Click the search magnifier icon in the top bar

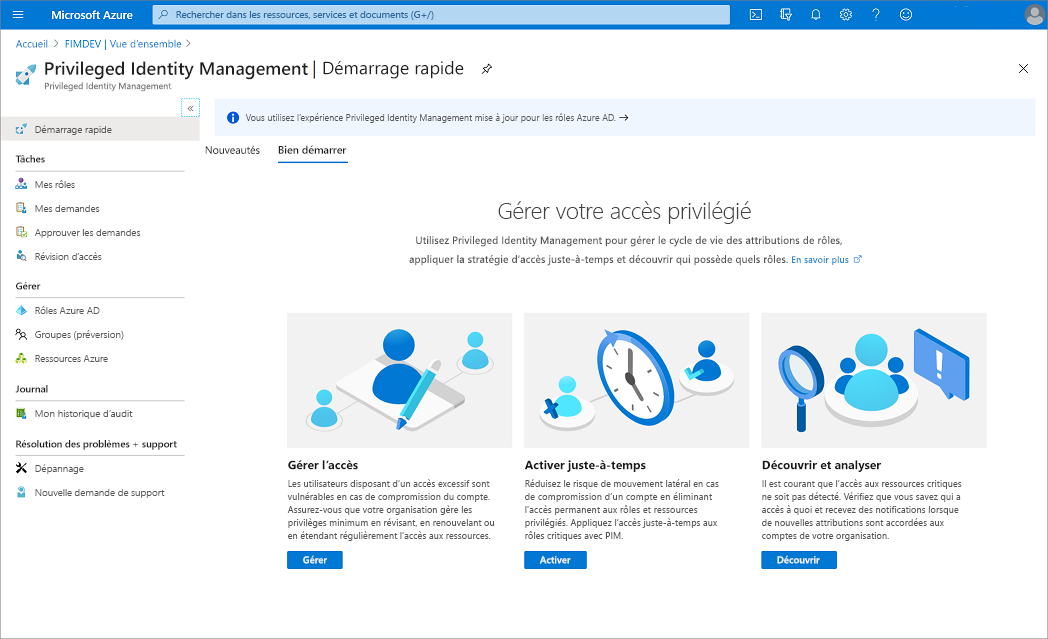163,15
